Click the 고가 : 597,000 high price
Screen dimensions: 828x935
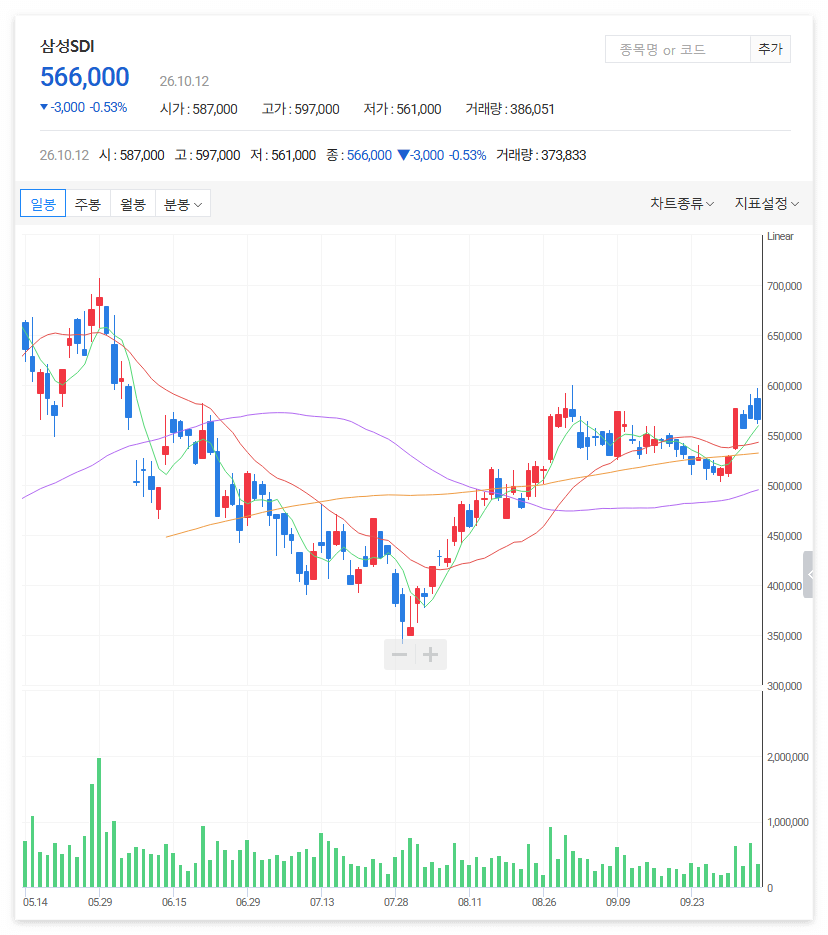300,109
